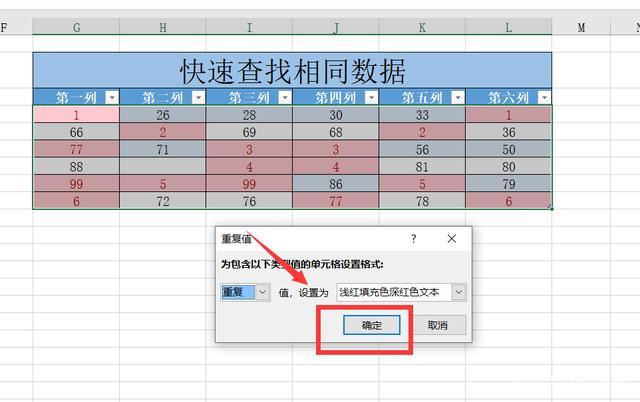Image resolution: width=640 pixels, height=402 pixels.
Task: Click value 1 in 第一列
Action: 76,115
